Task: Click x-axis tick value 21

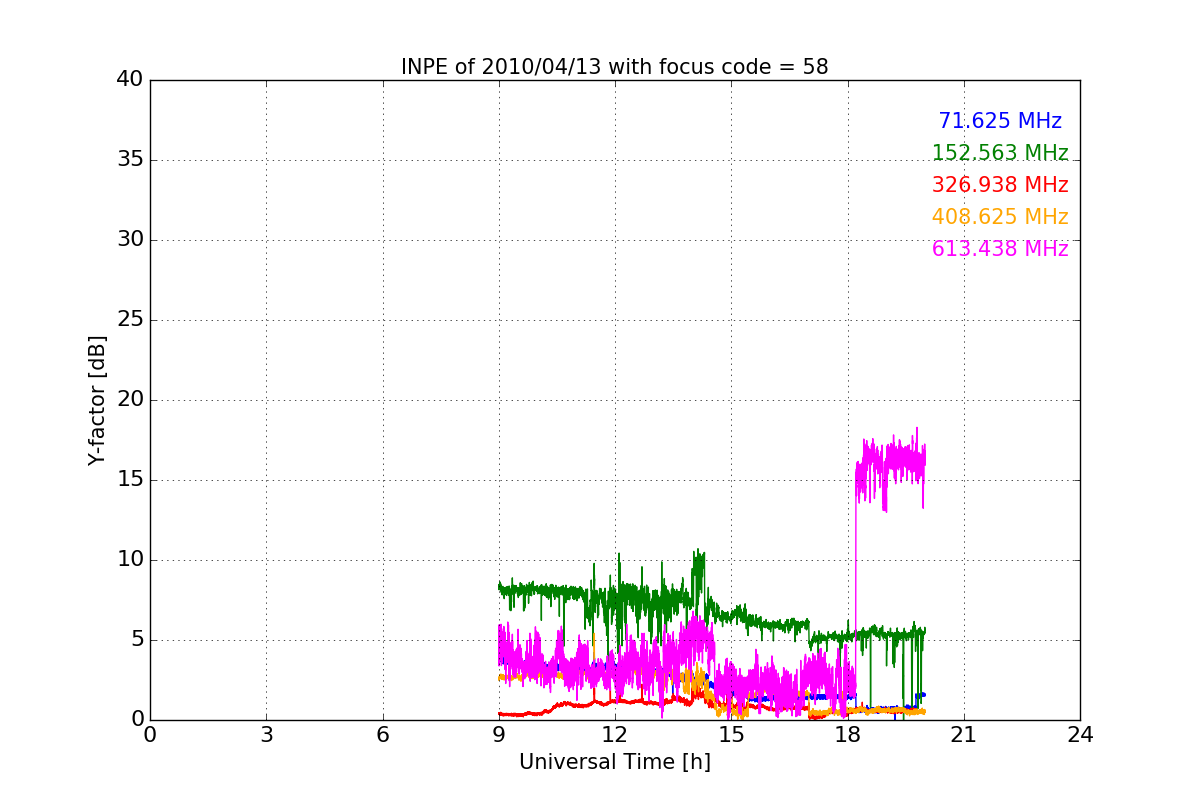Action: coord(964,735)
